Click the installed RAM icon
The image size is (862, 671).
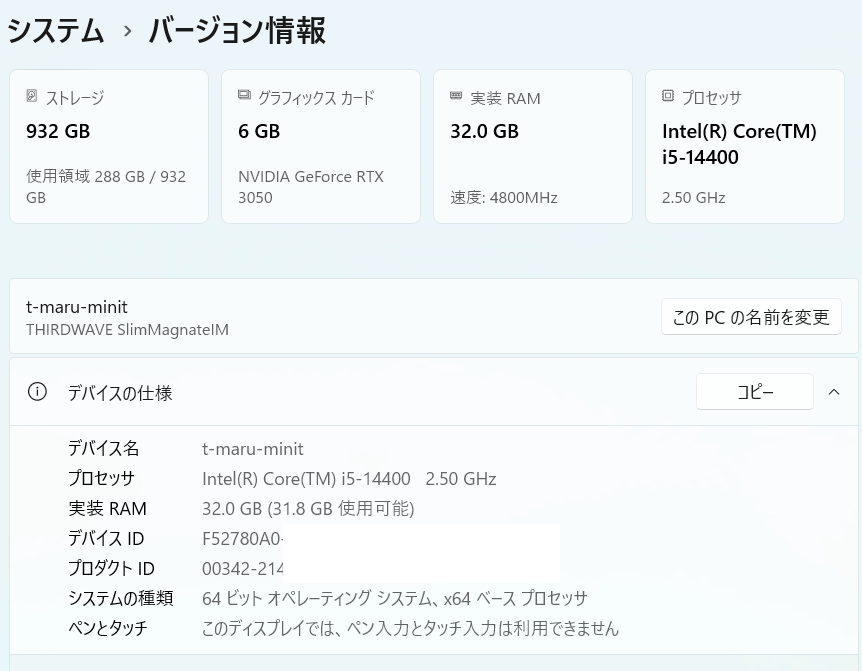[456, 96]
